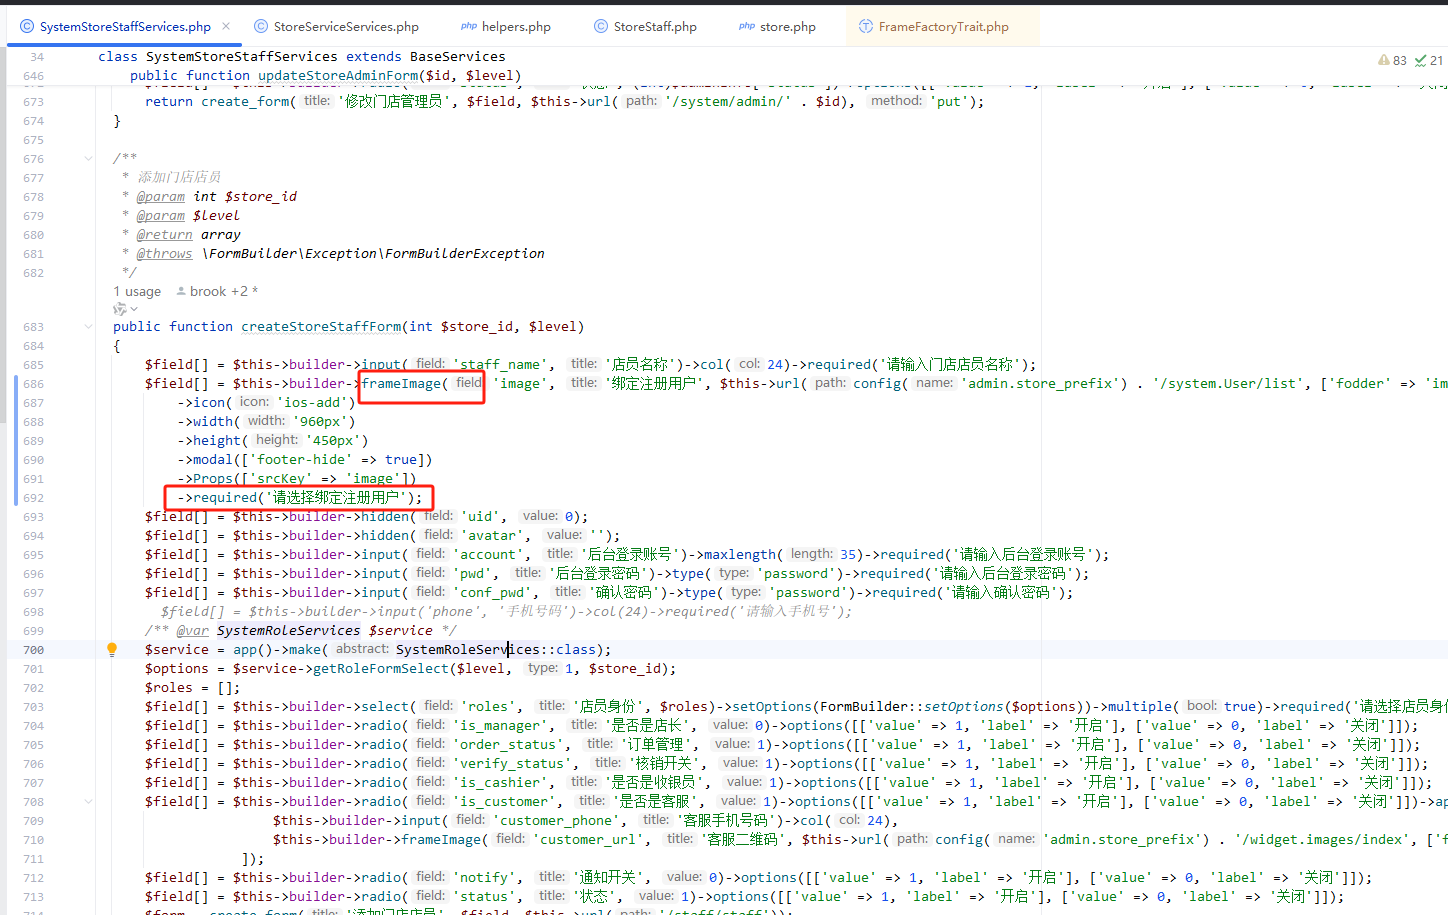The width and height of the screenshot is (1448, 915).
Task: Place the cursor on method name createStoreStaffForm
Action: point(321,327)
